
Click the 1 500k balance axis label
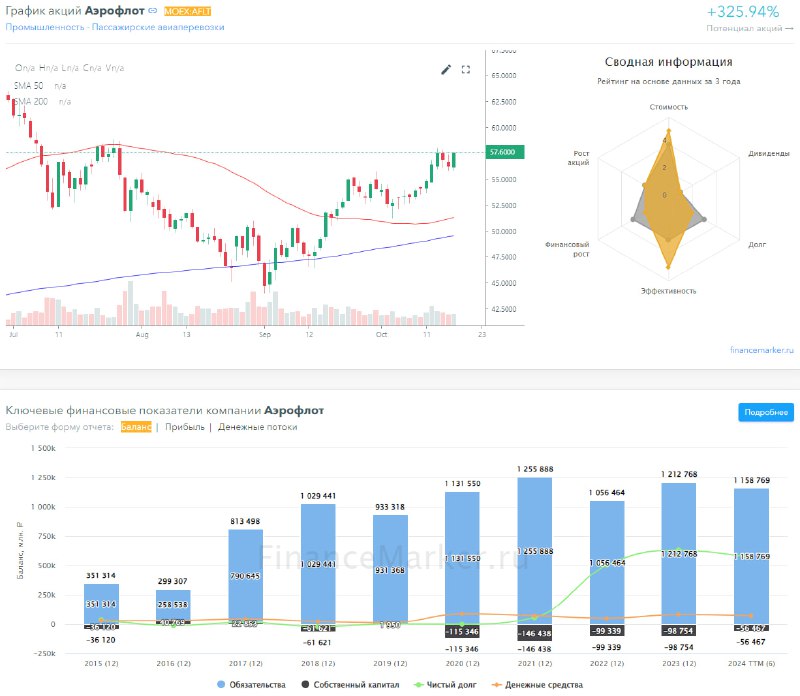click(x=43, y=448)
